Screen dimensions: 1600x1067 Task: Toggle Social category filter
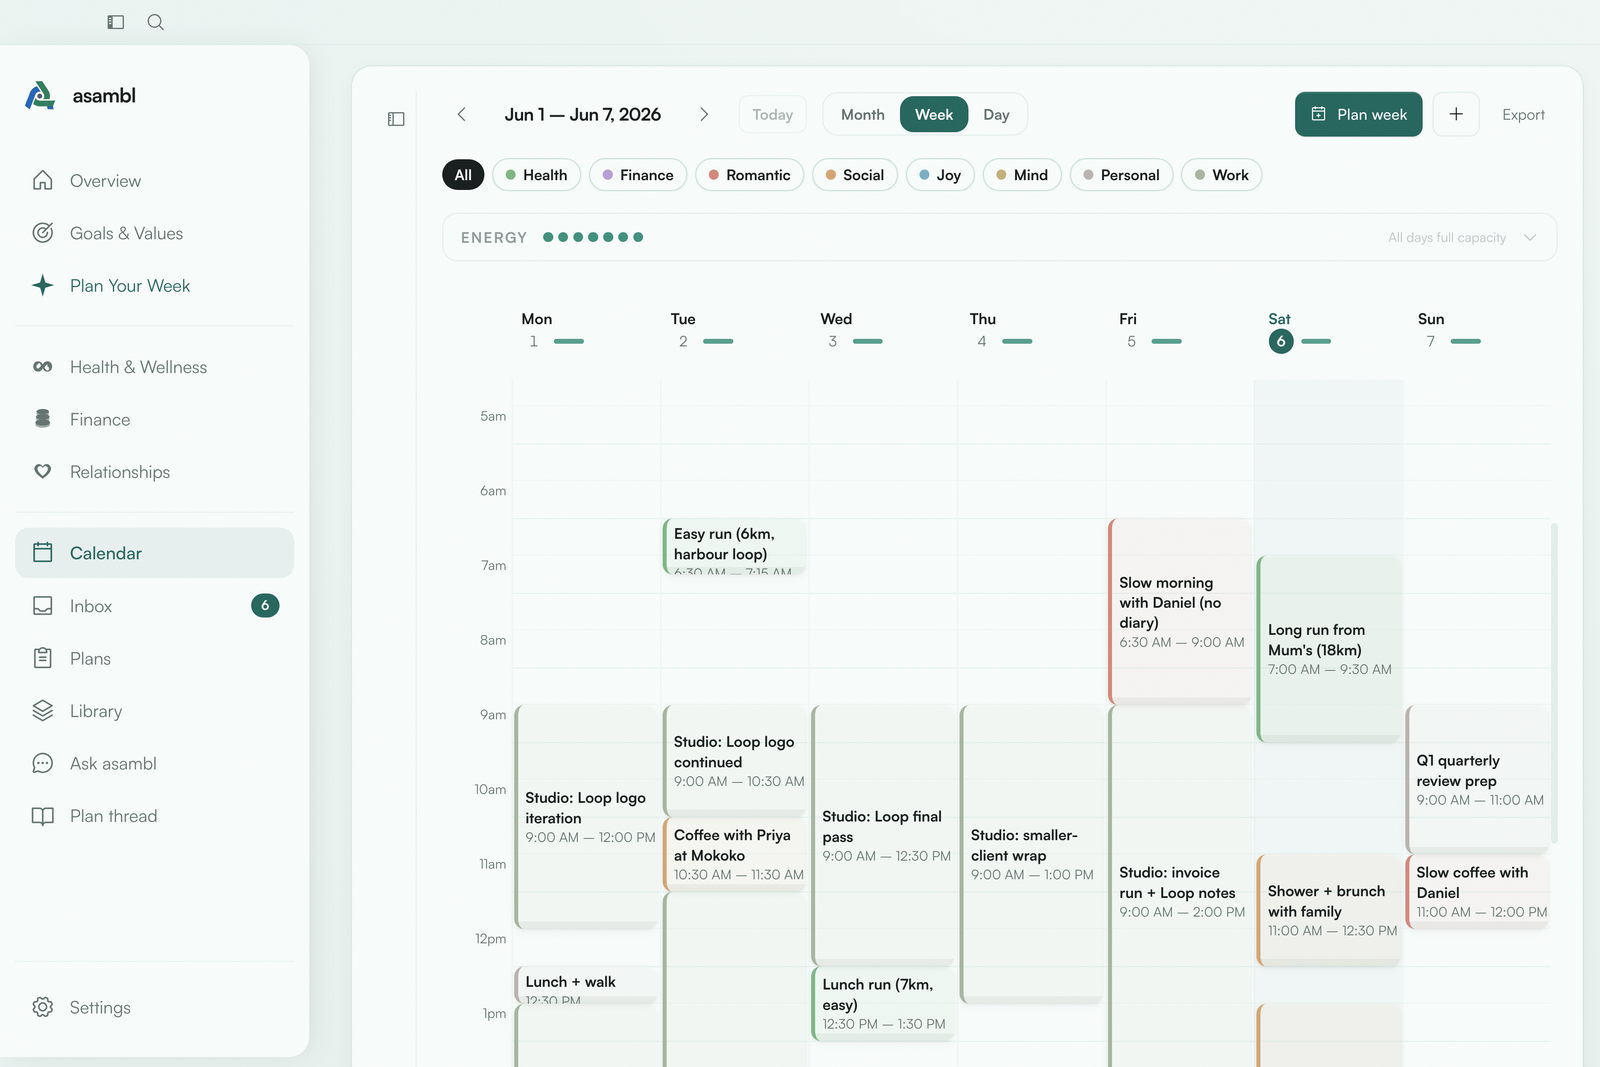pos(855,175)
